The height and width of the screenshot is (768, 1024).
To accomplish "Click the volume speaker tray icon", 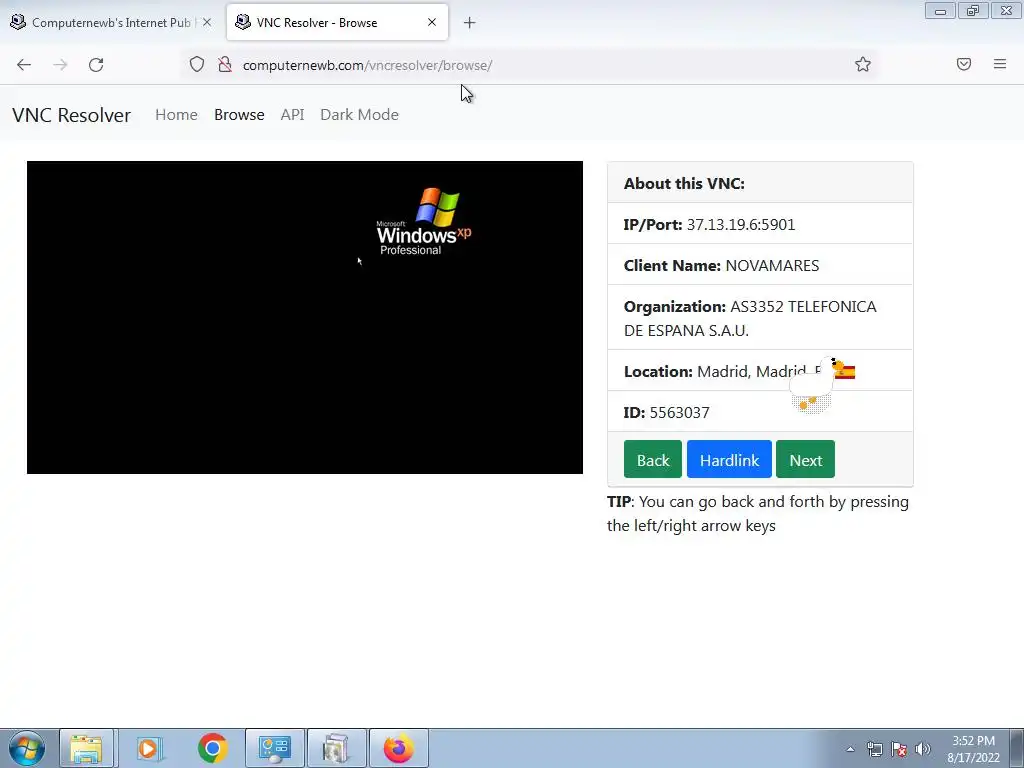I will [x=922, y=749].
